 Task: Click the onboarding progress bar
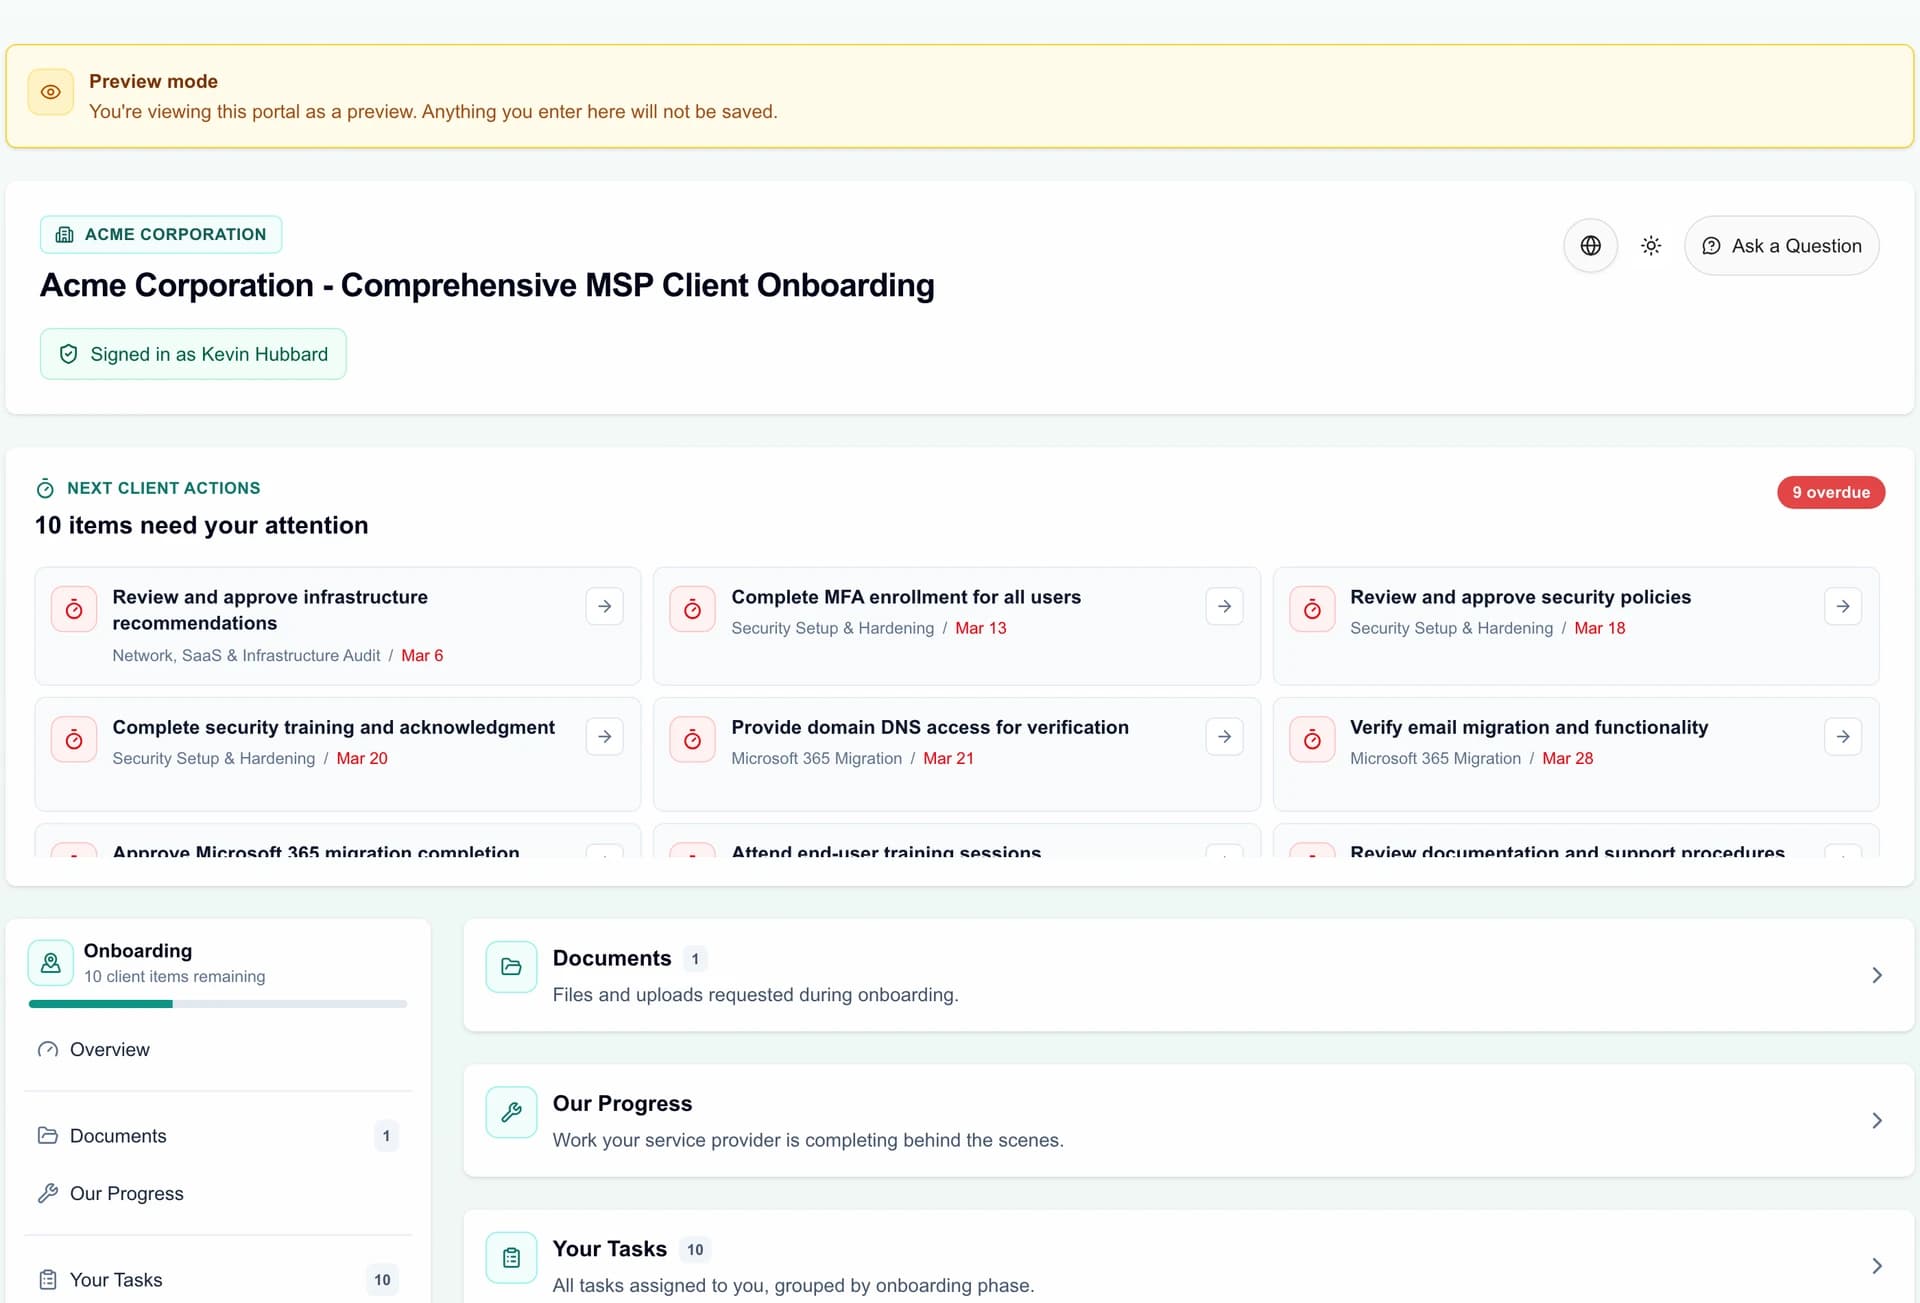218,1004
